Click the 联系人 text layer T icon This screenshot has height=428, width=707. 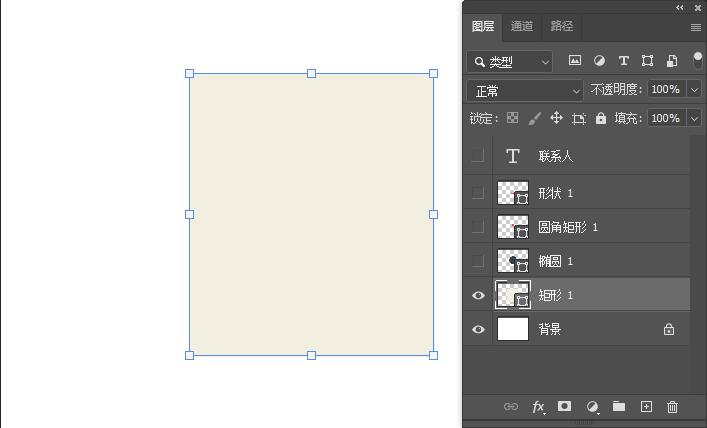tap(513, 156)
